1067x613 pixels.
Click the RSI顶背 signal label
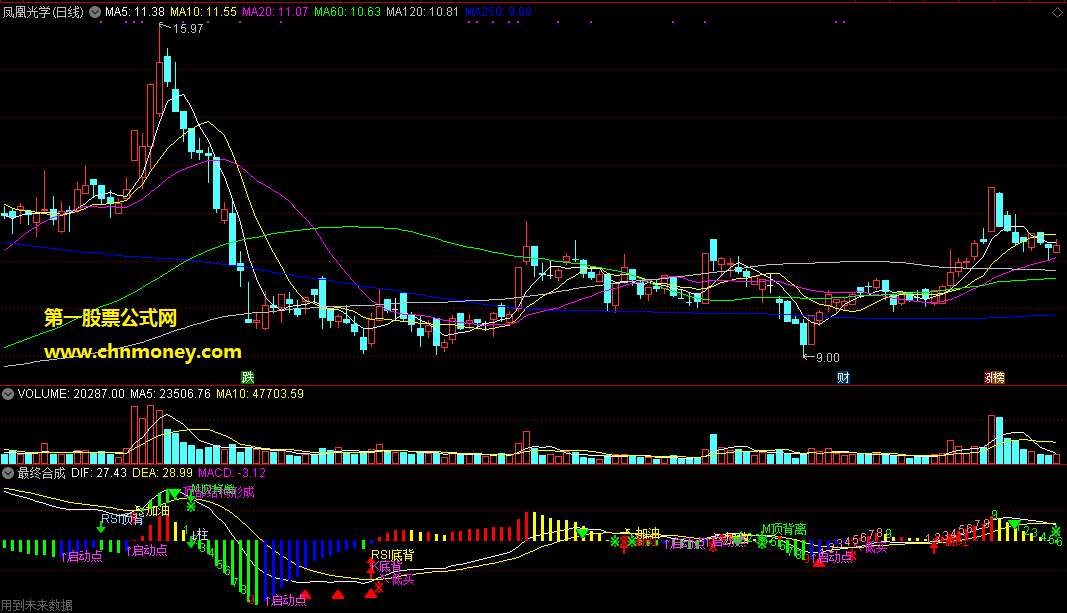[x=122, y=519]
